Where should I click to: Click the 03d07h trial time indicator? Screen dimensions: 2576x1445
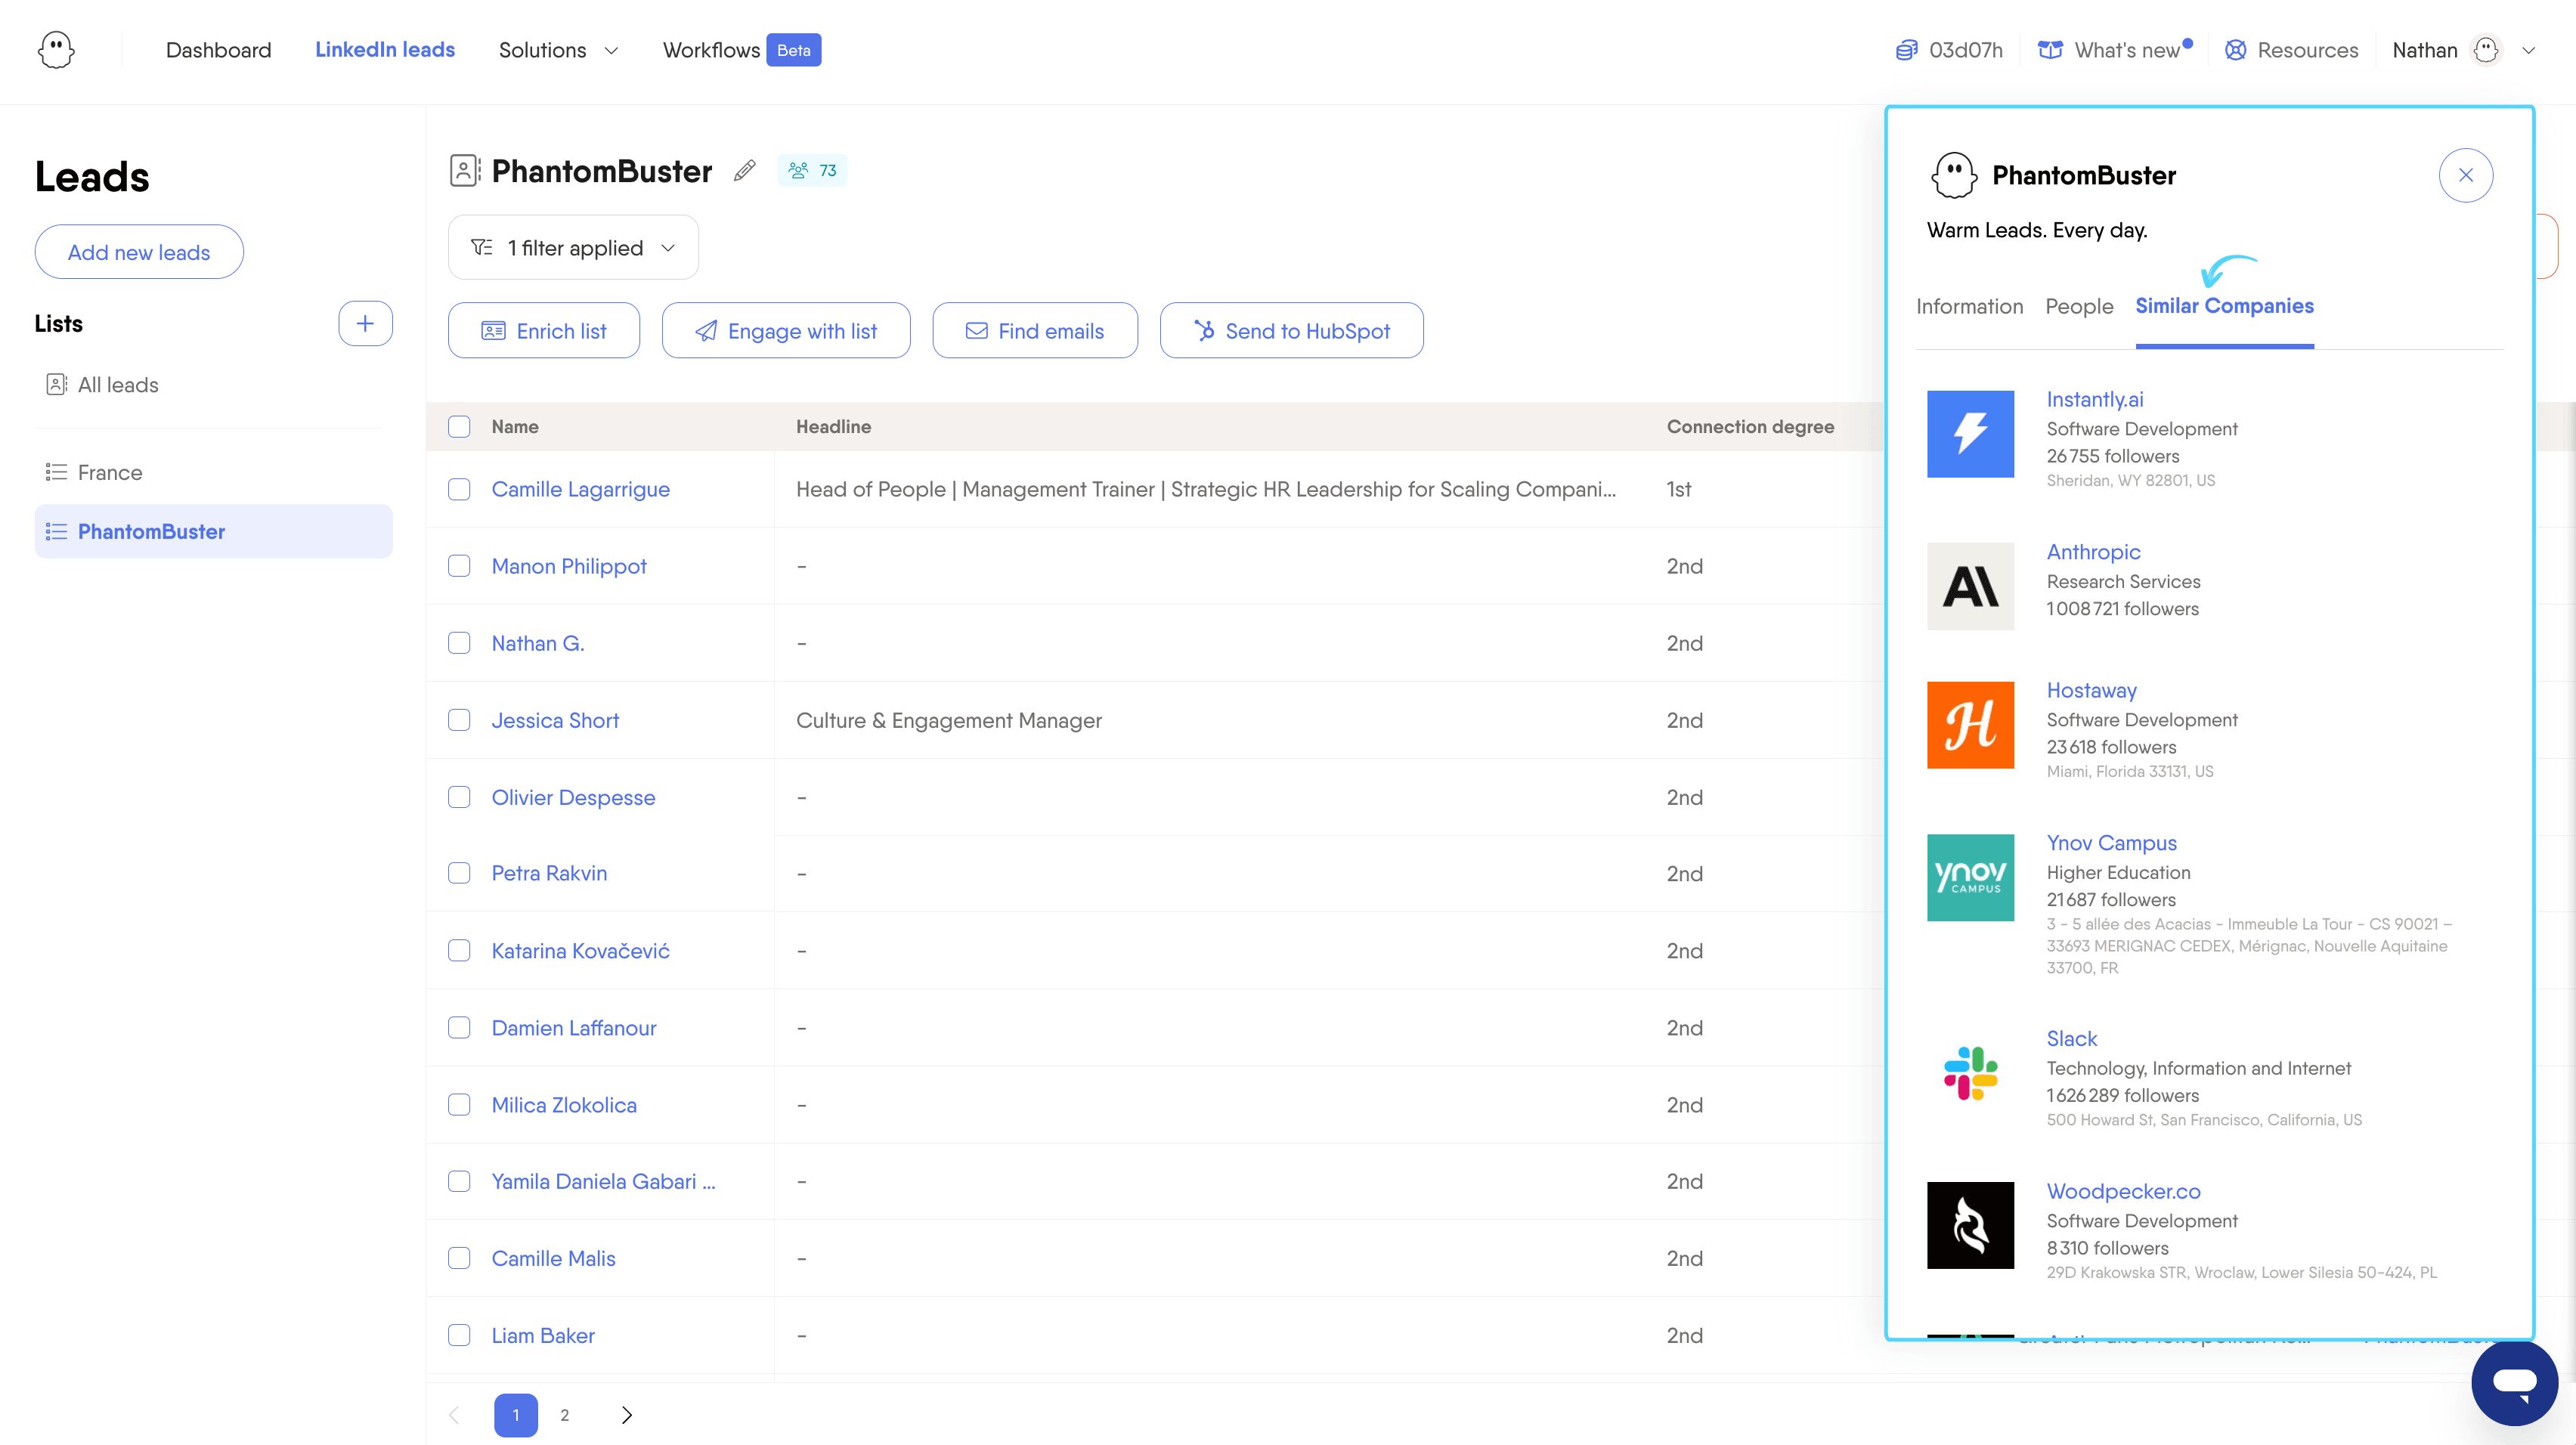[x=1949, y=50]
